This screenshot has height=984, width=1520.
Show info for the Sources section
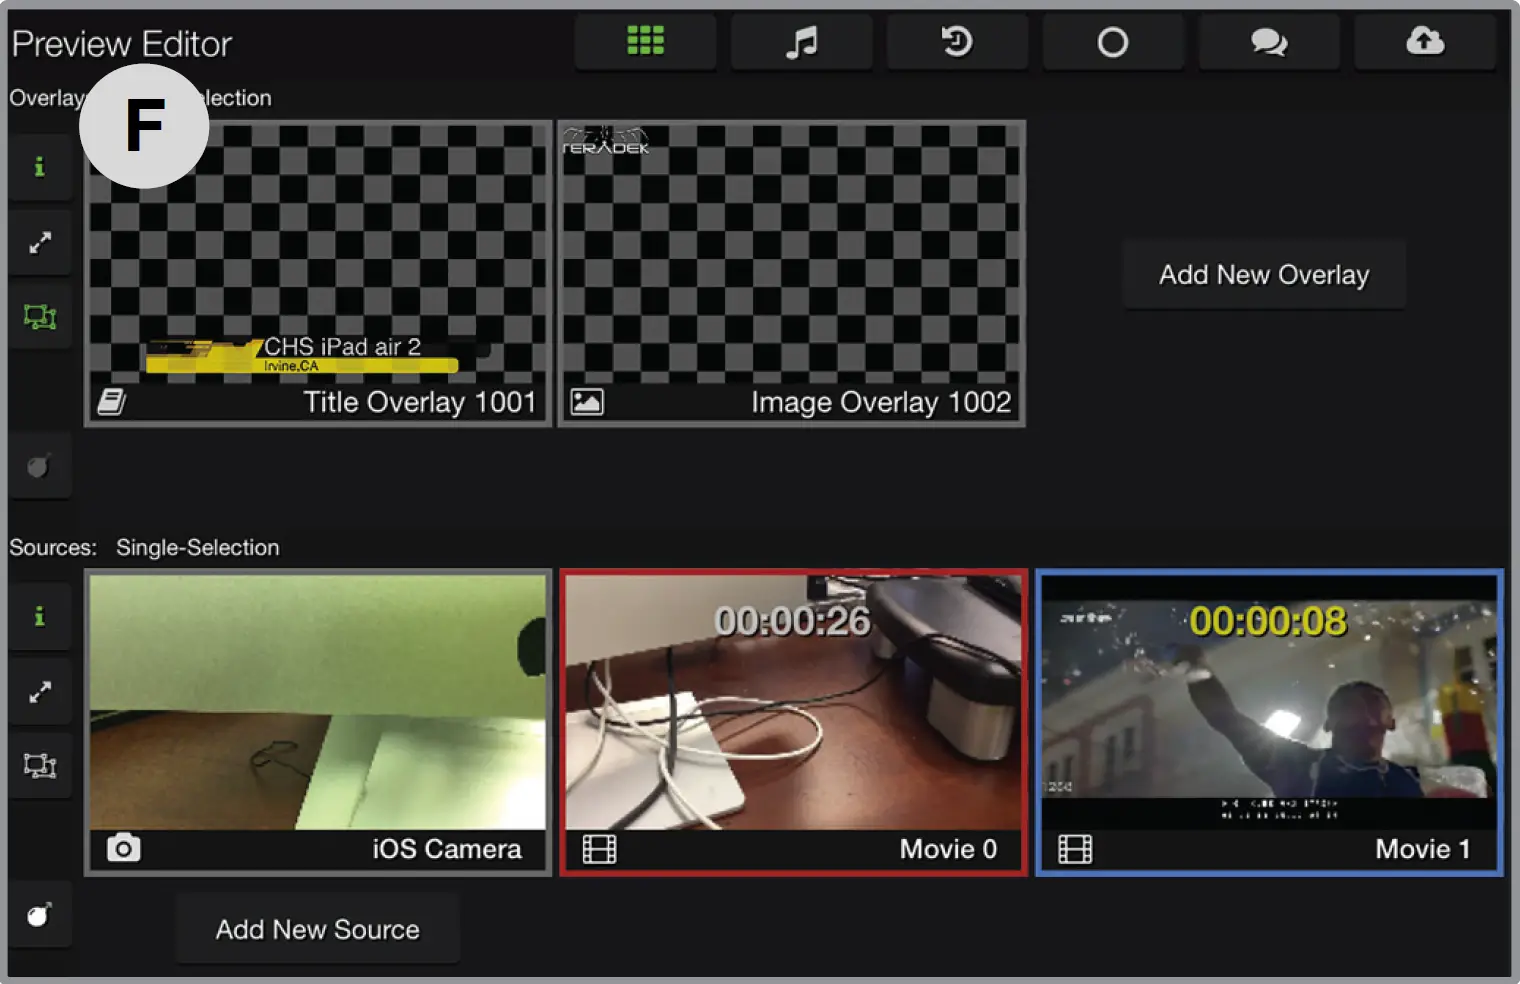coord(40,616)
